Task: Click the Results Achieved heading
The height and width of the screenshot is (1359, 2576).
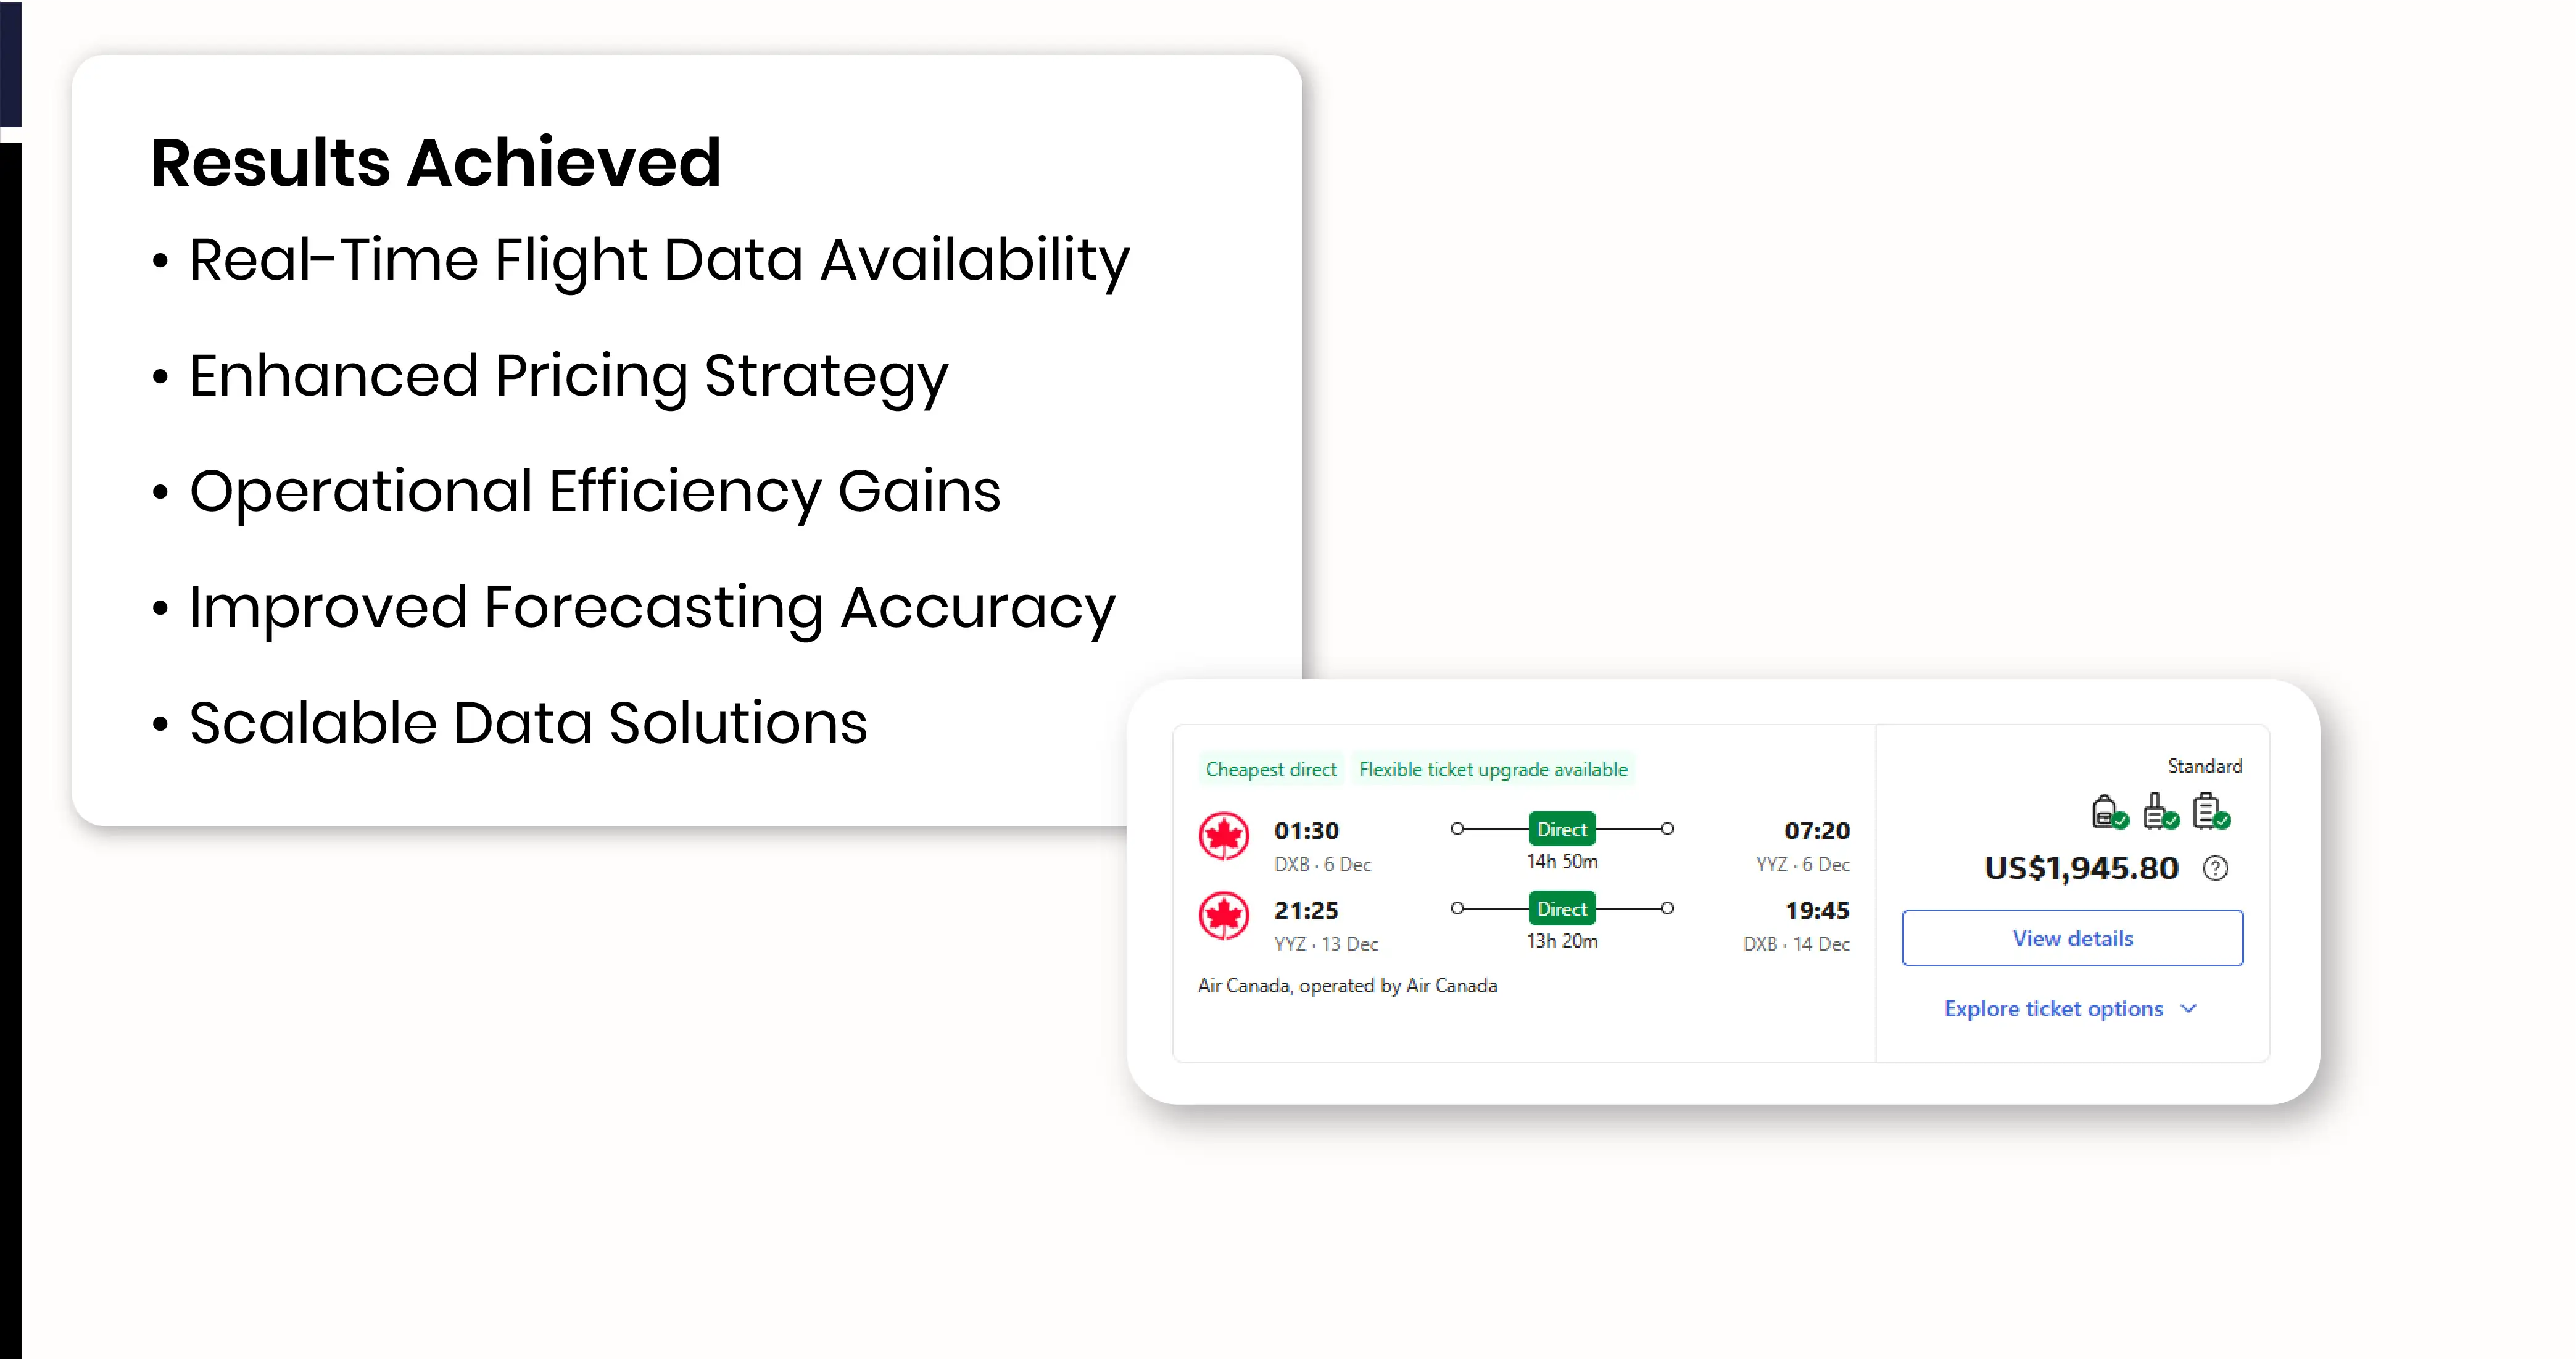Action: click(x=436, y=162)
